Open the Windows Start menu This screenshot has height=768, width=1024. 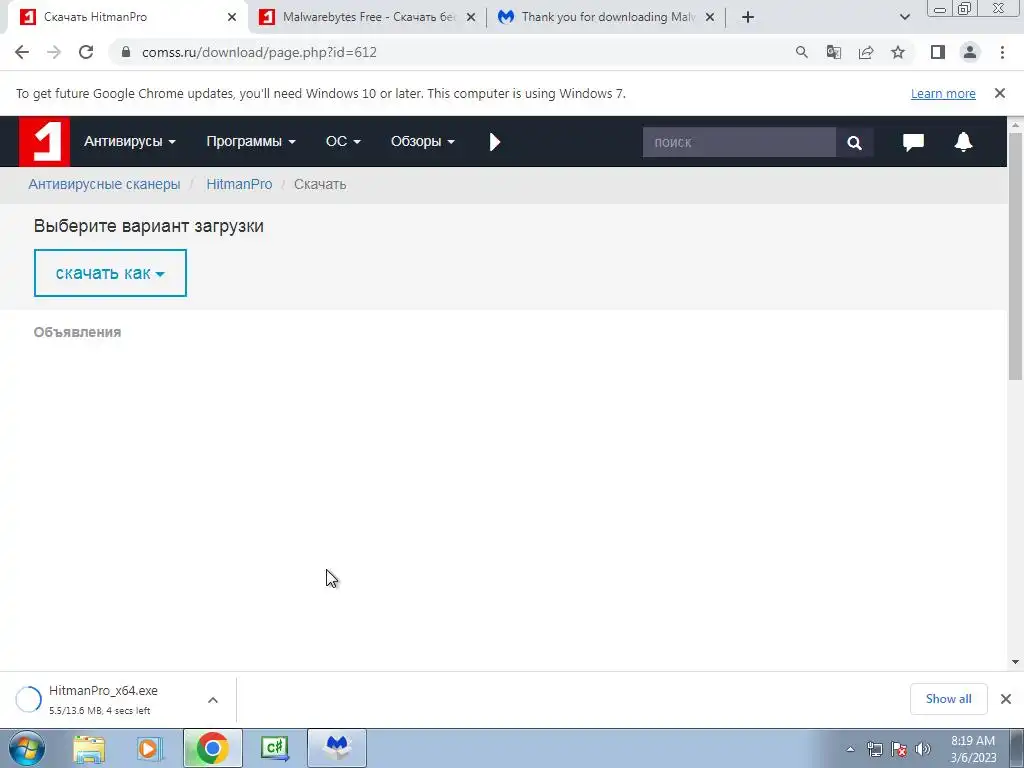pyautogui.click(x=27, y=748)
